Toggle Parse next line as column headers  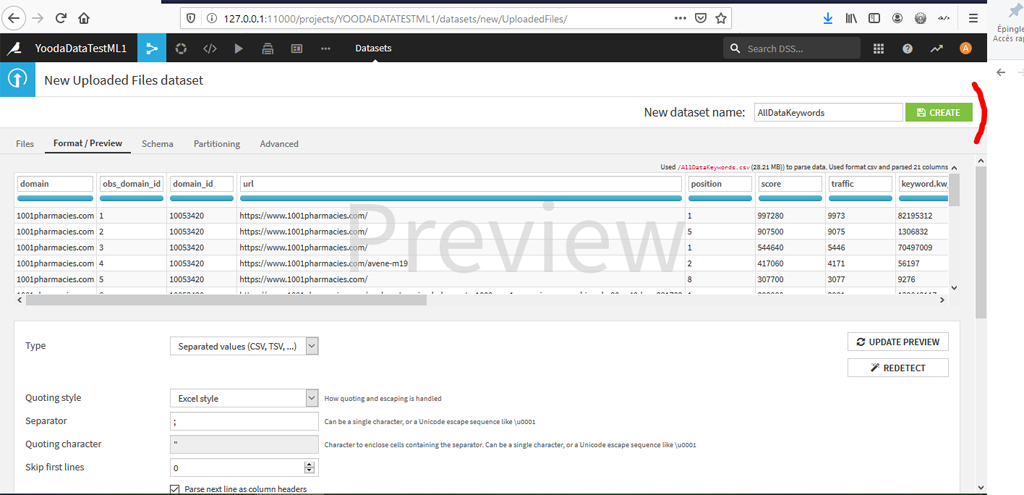click(x=174, y=489)
